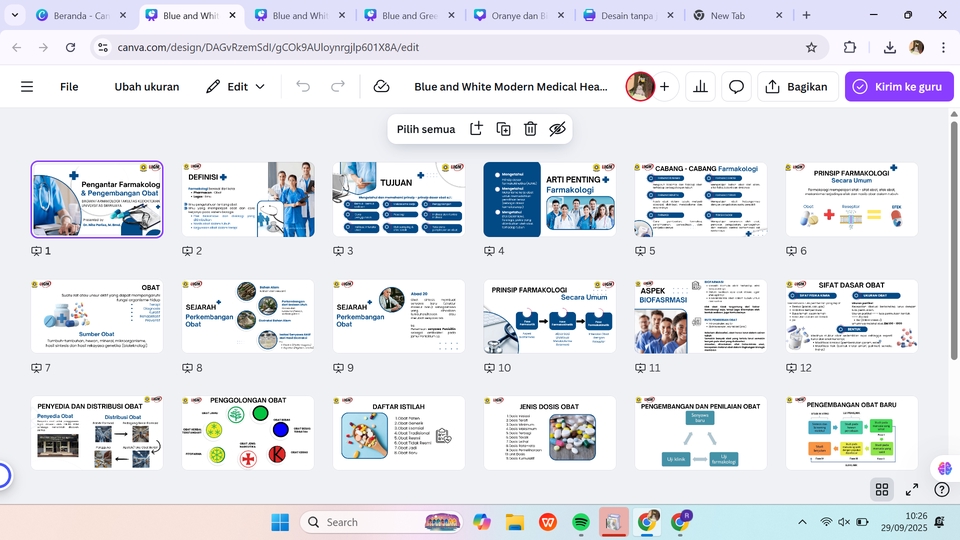This screenshot has height=540, width=960.
Task: Enter fullscreen presentation mode
Action: [912, 489]
